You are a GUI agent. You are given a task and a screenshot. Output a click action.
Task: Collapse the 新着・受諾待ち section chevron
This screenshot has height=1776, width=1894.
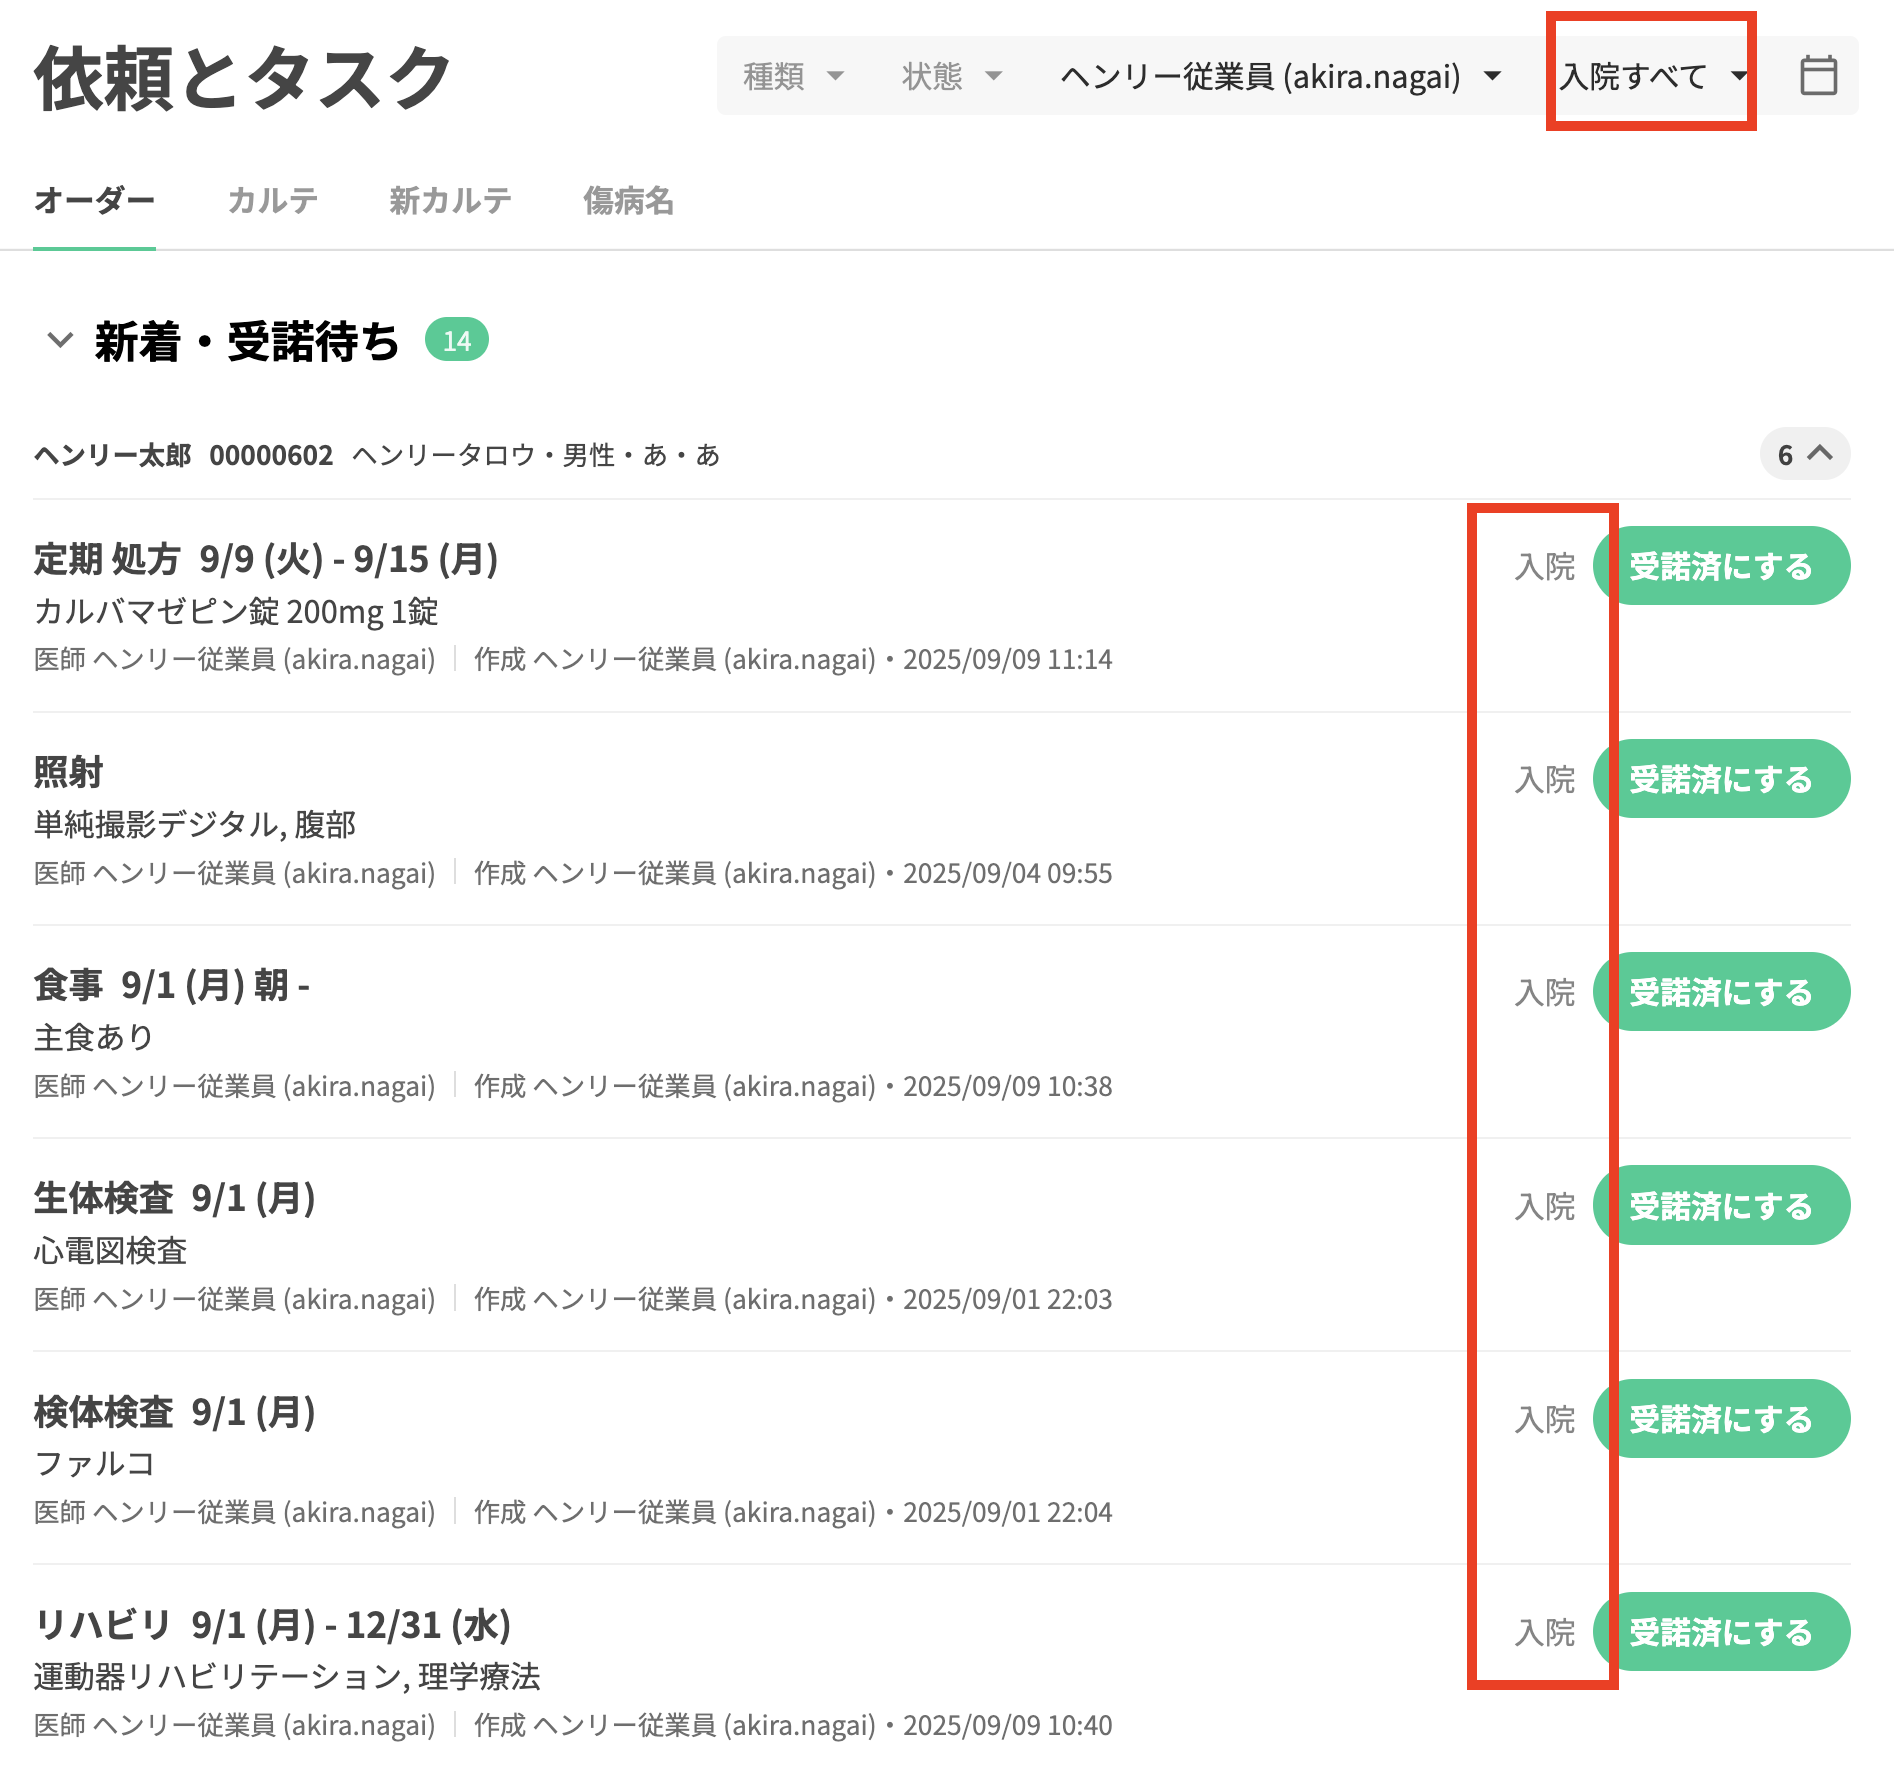point(60,341)
